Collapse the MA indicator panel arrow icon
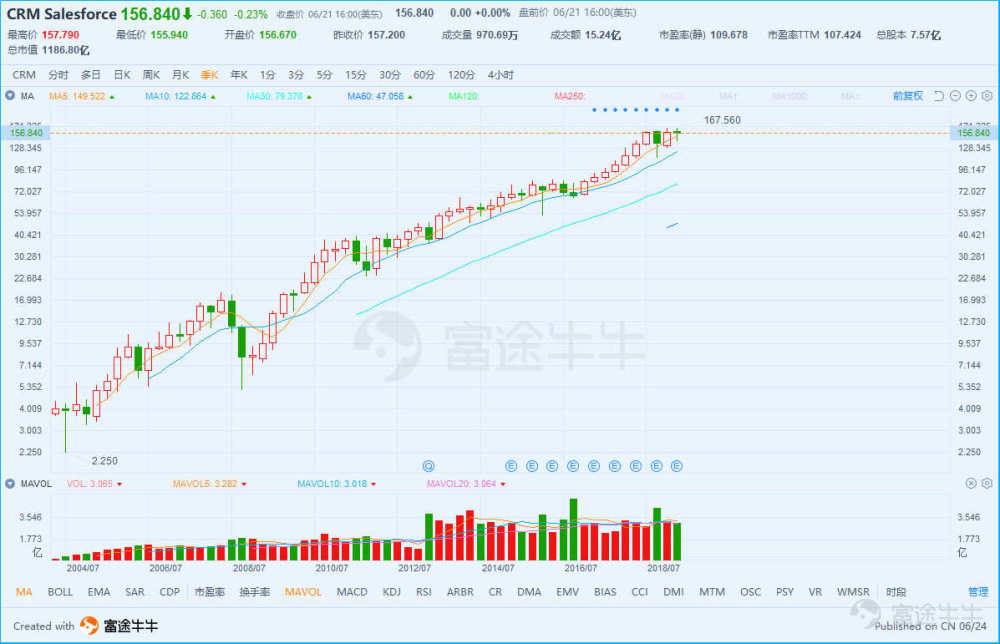 (10, 96)
